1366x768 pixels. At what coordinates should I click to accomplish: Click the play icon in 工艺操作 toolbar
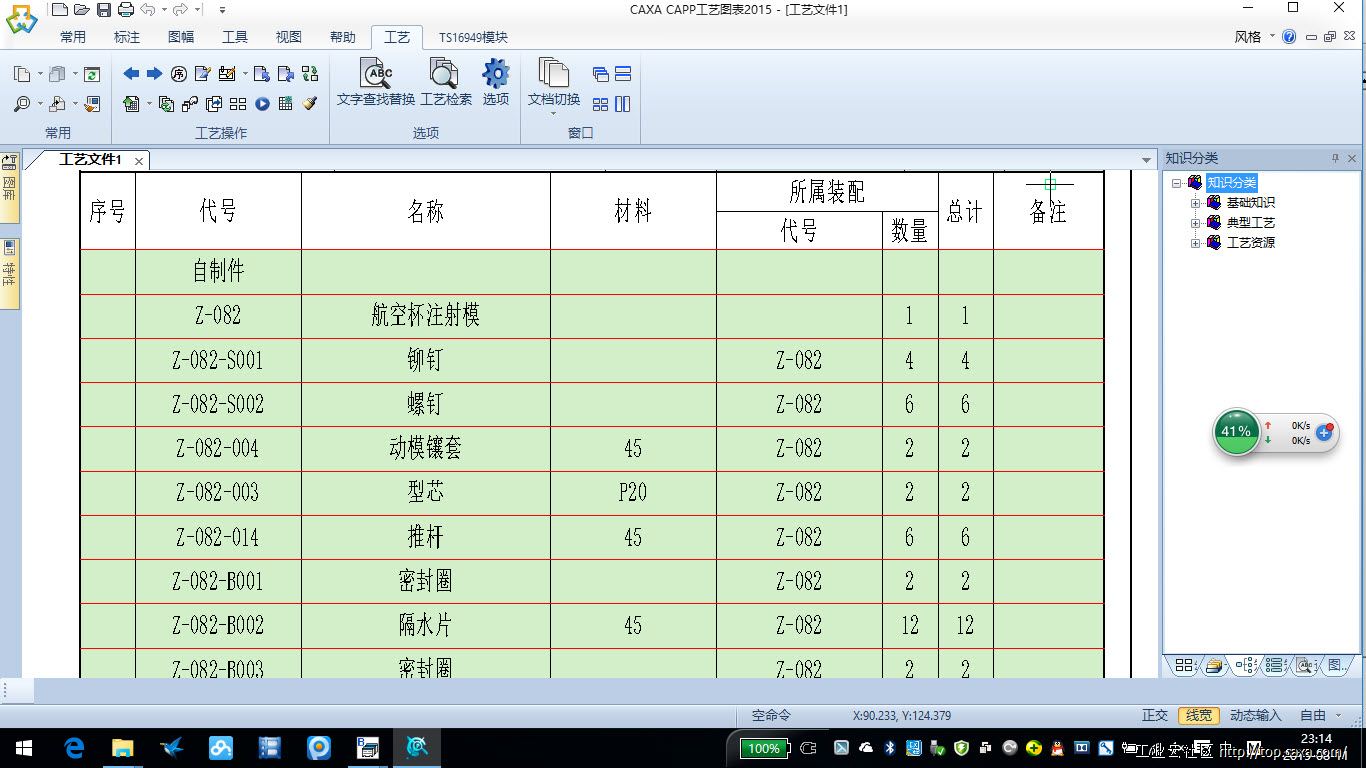click(x=262, y=103)
